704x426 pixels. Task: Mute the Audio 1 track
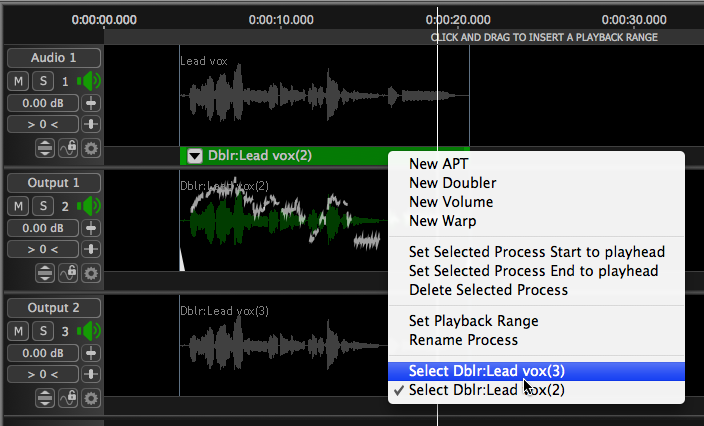(19, 81)
